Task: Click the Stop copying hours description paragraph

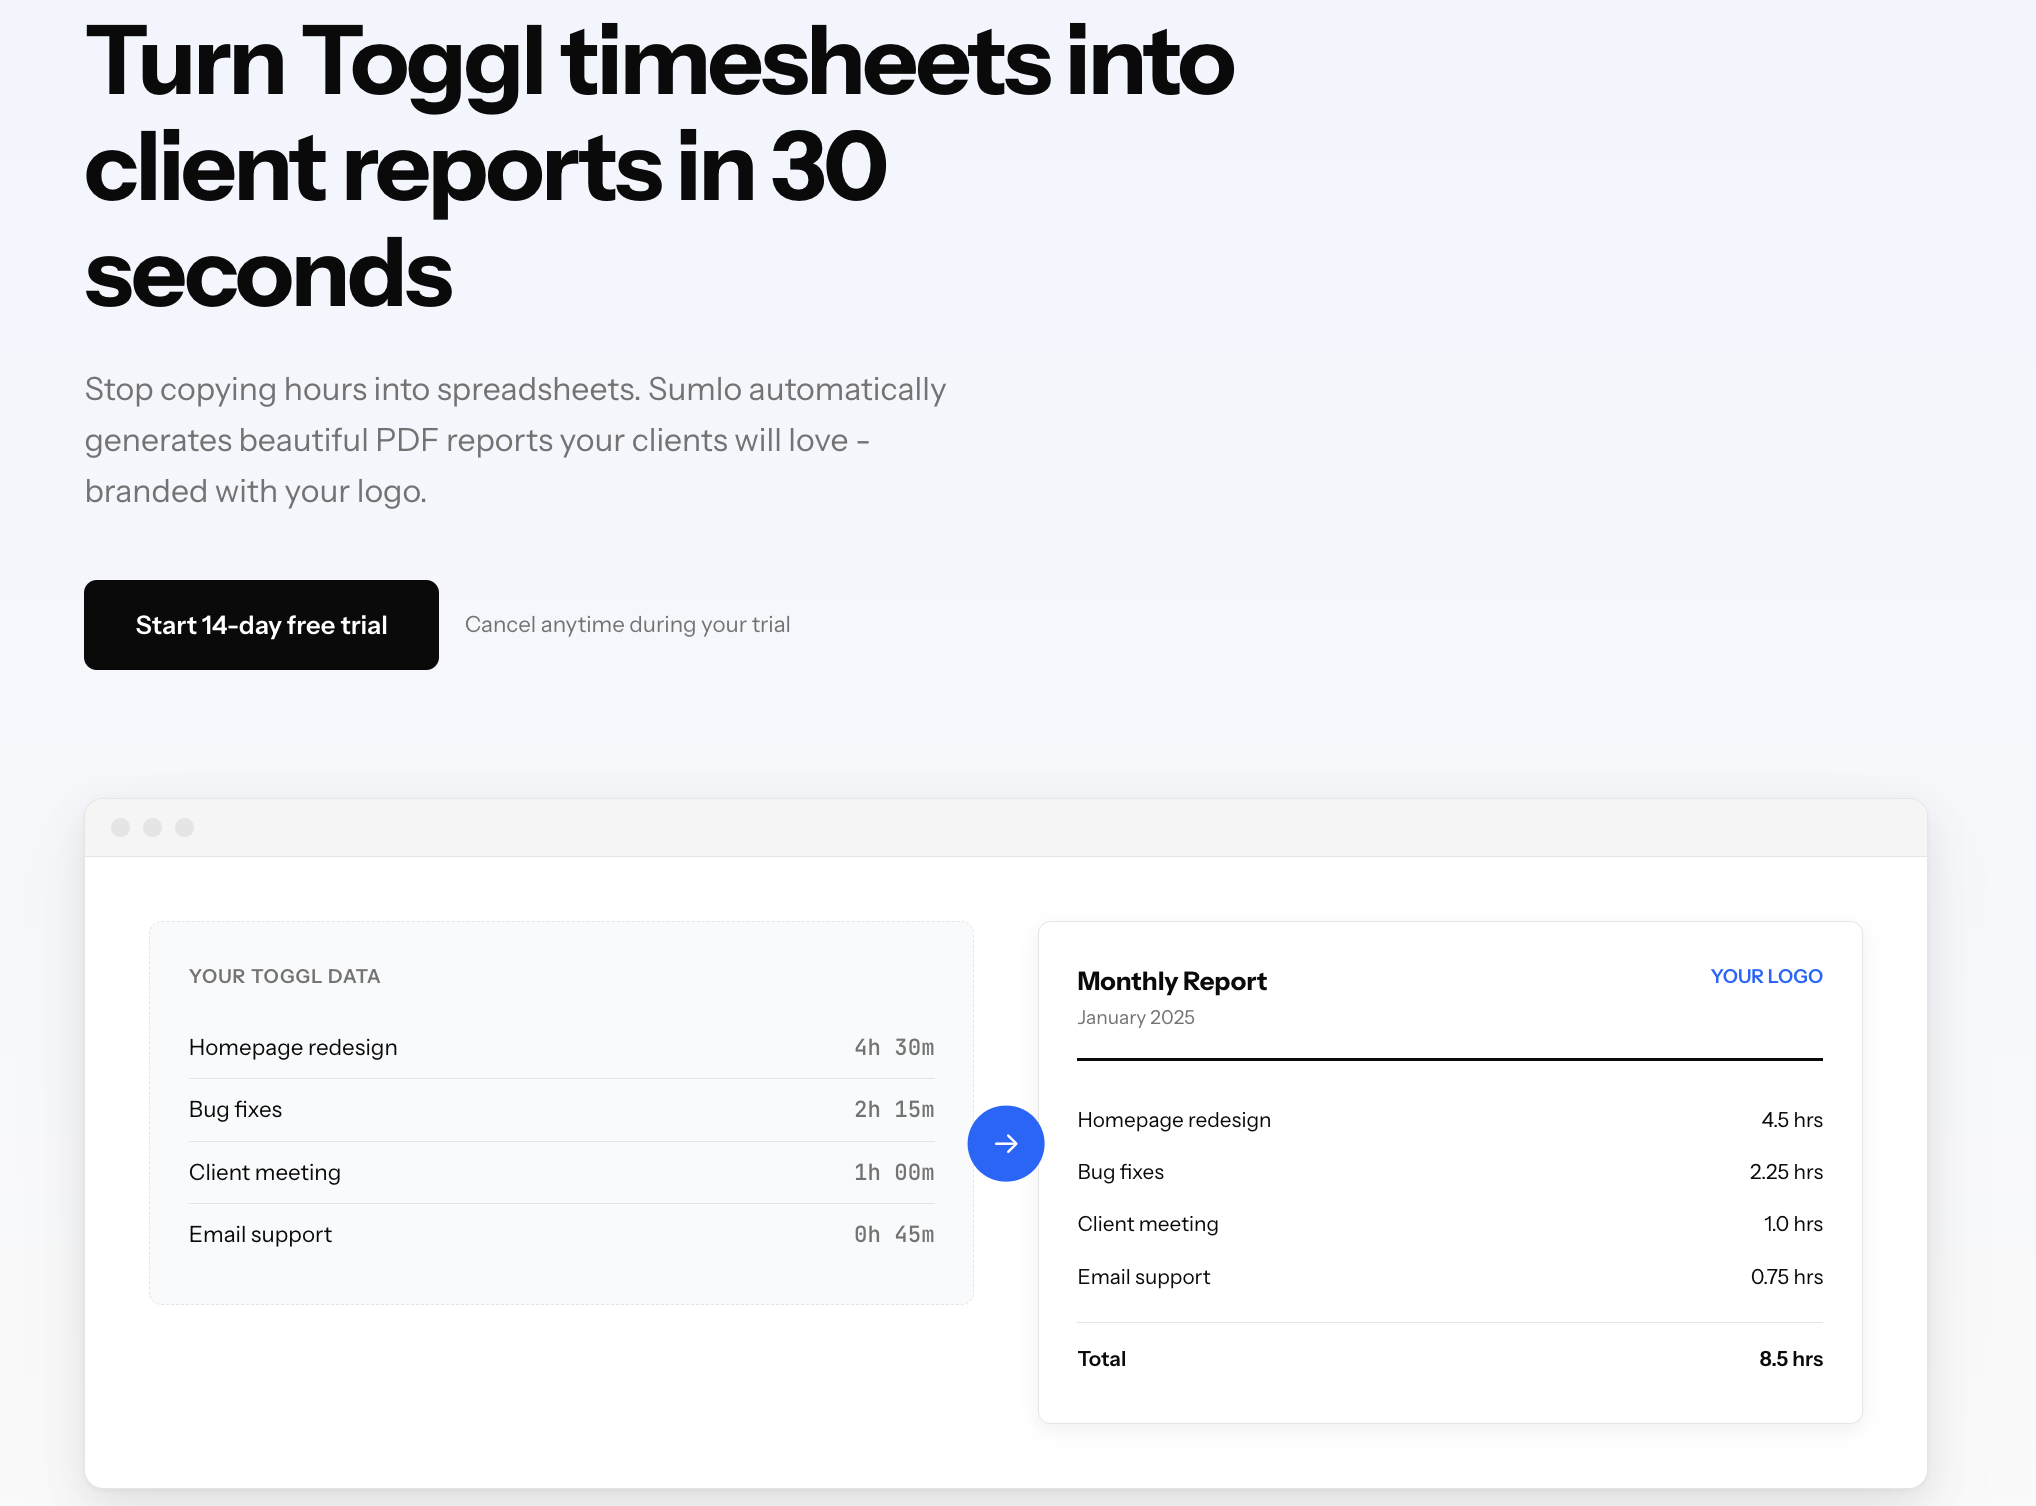Action: (x=515, y=440)
